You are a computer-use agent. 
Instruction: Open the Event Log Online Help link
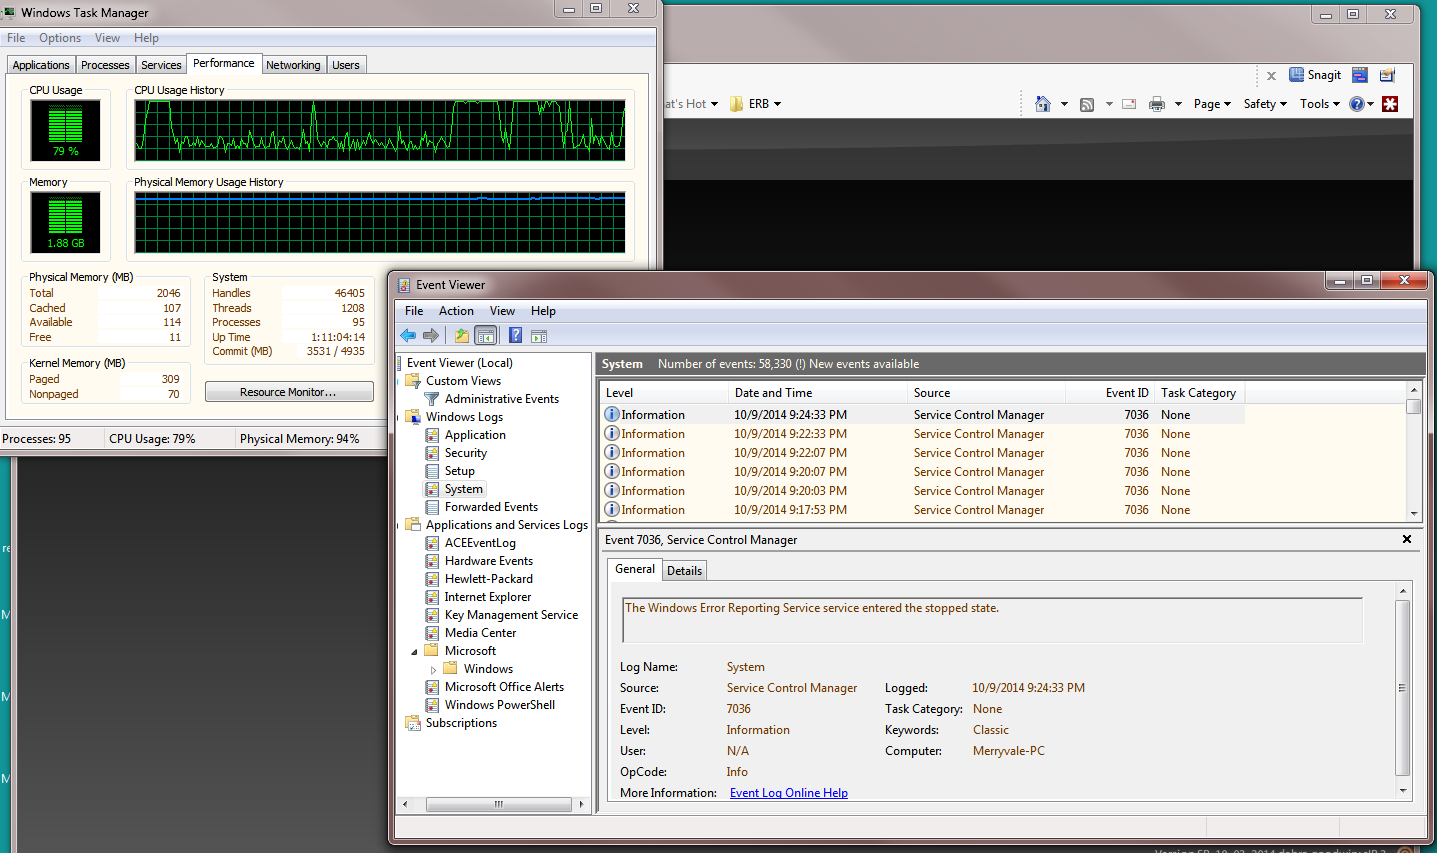788,793
